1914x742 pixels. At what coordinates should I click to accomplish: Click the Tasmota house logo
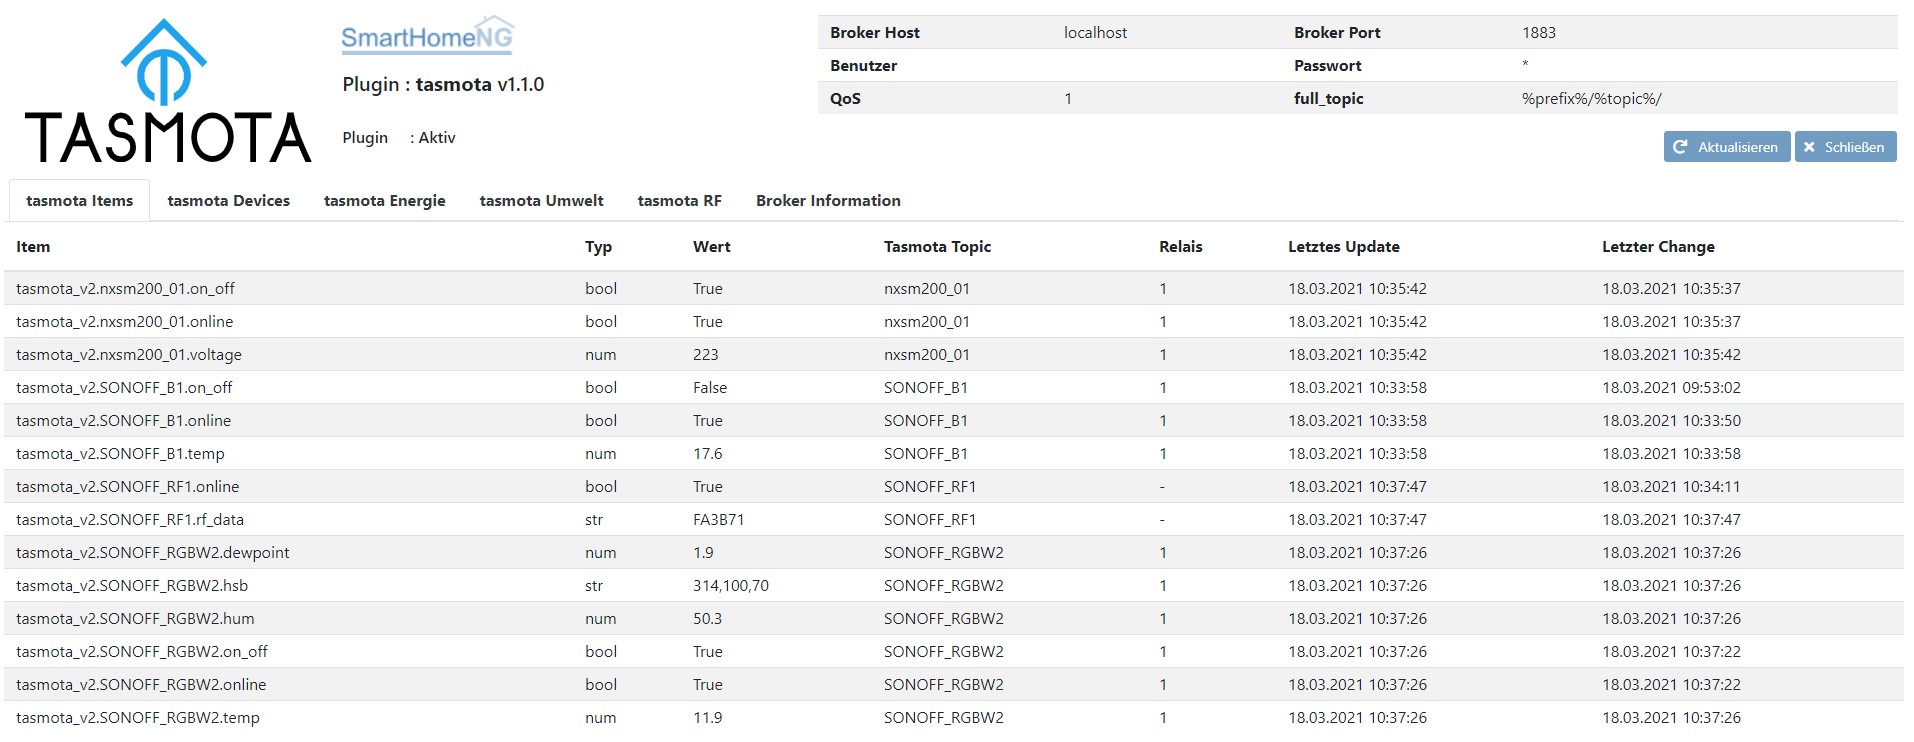pyautogui.click(x=167, y=91)
